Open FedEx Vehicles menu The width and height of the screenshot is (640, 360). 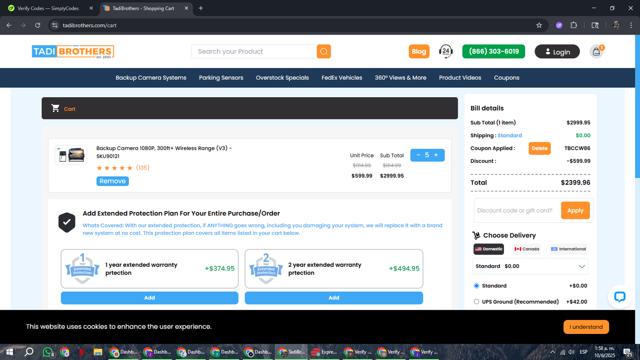[x=342, y=78]
